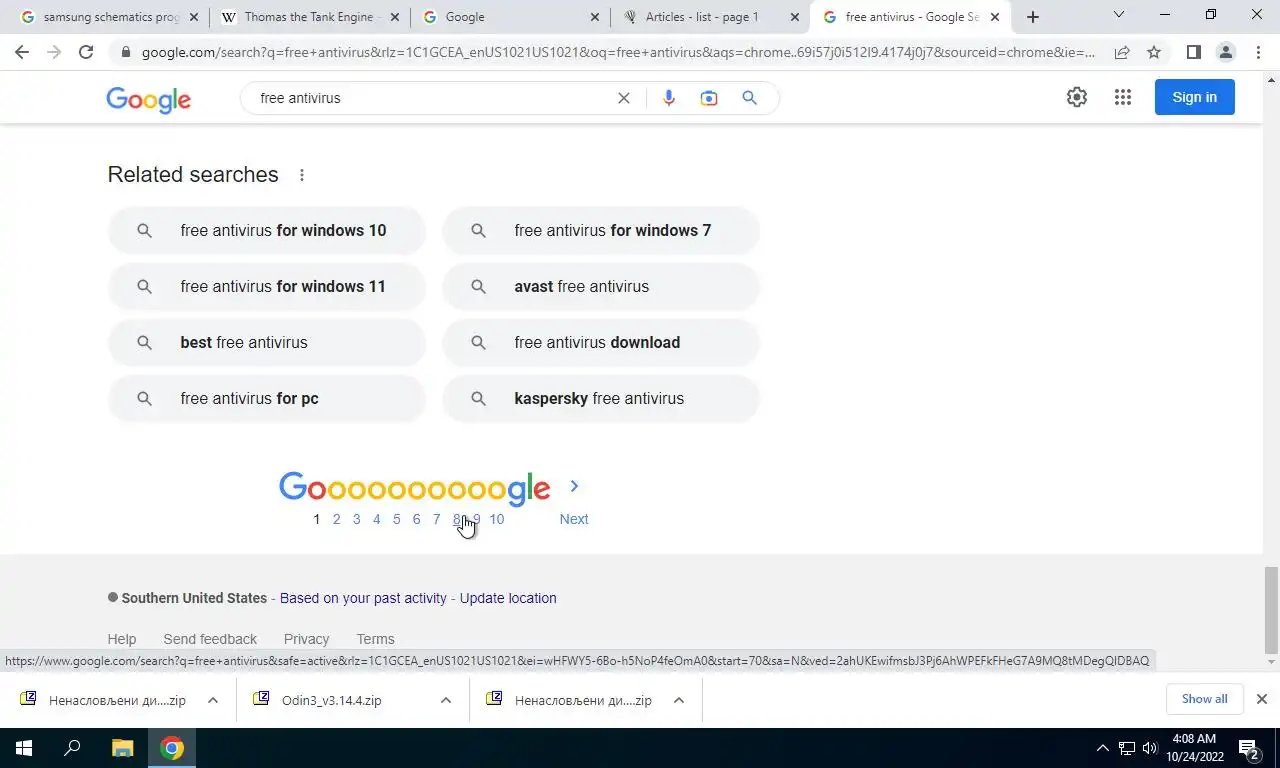Viewport: 1280px width, 768px height.
Task: Close the 'samsung schematics' tab
Action: click(x=194, y=17)
